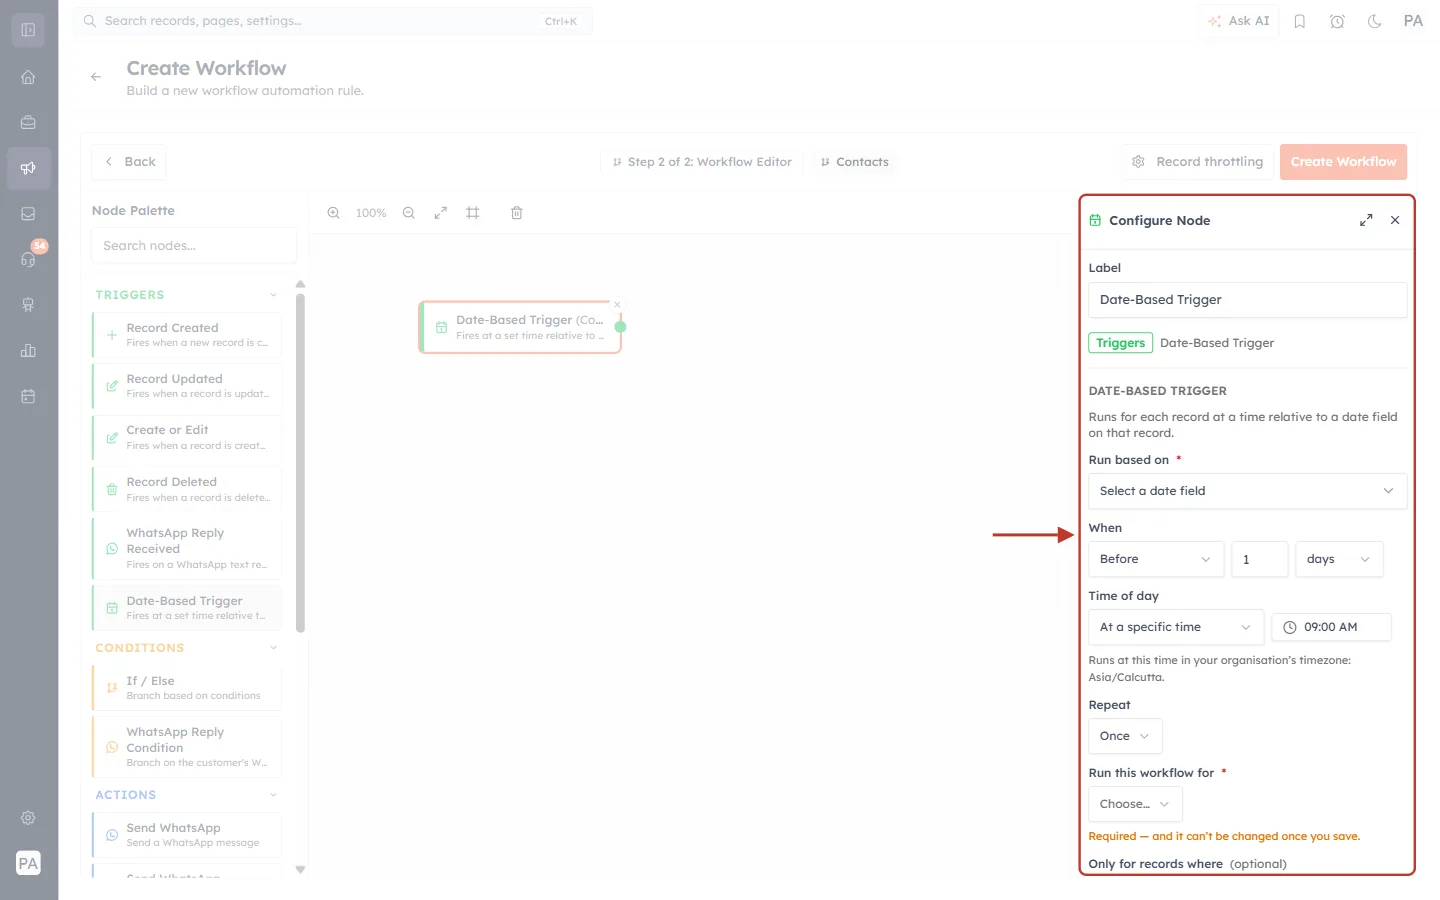Viewport: 1440px width, 900px height.
Task: Open the settings gear in sidebar
Action: pyautogui.click(x=28, y=818)
